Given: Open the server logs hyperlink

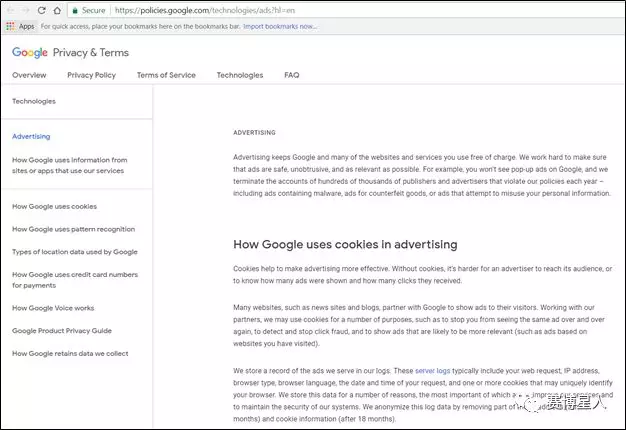Looking at the screenshot, I should pos(432,371).
